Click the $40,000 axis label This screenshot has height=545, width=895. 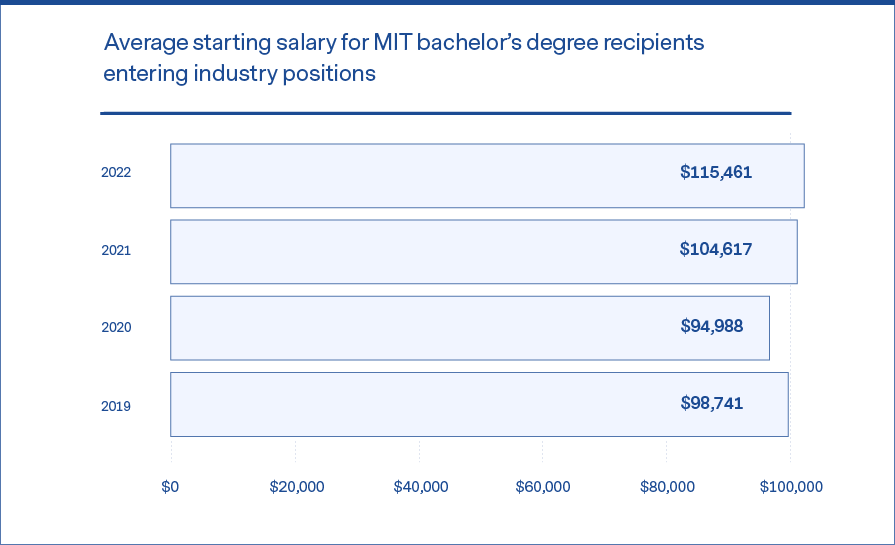(421, 487)
